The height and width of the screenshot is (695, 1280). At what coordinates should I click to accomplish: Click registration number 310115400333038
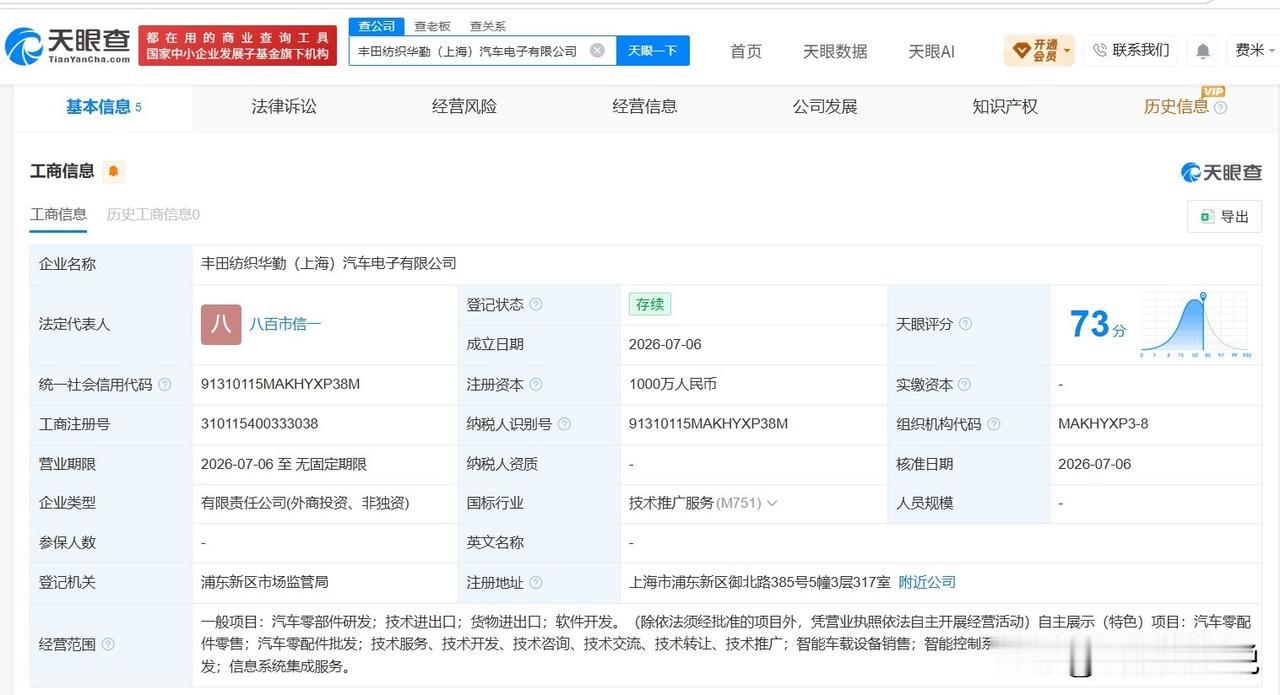tap(259, 424)
